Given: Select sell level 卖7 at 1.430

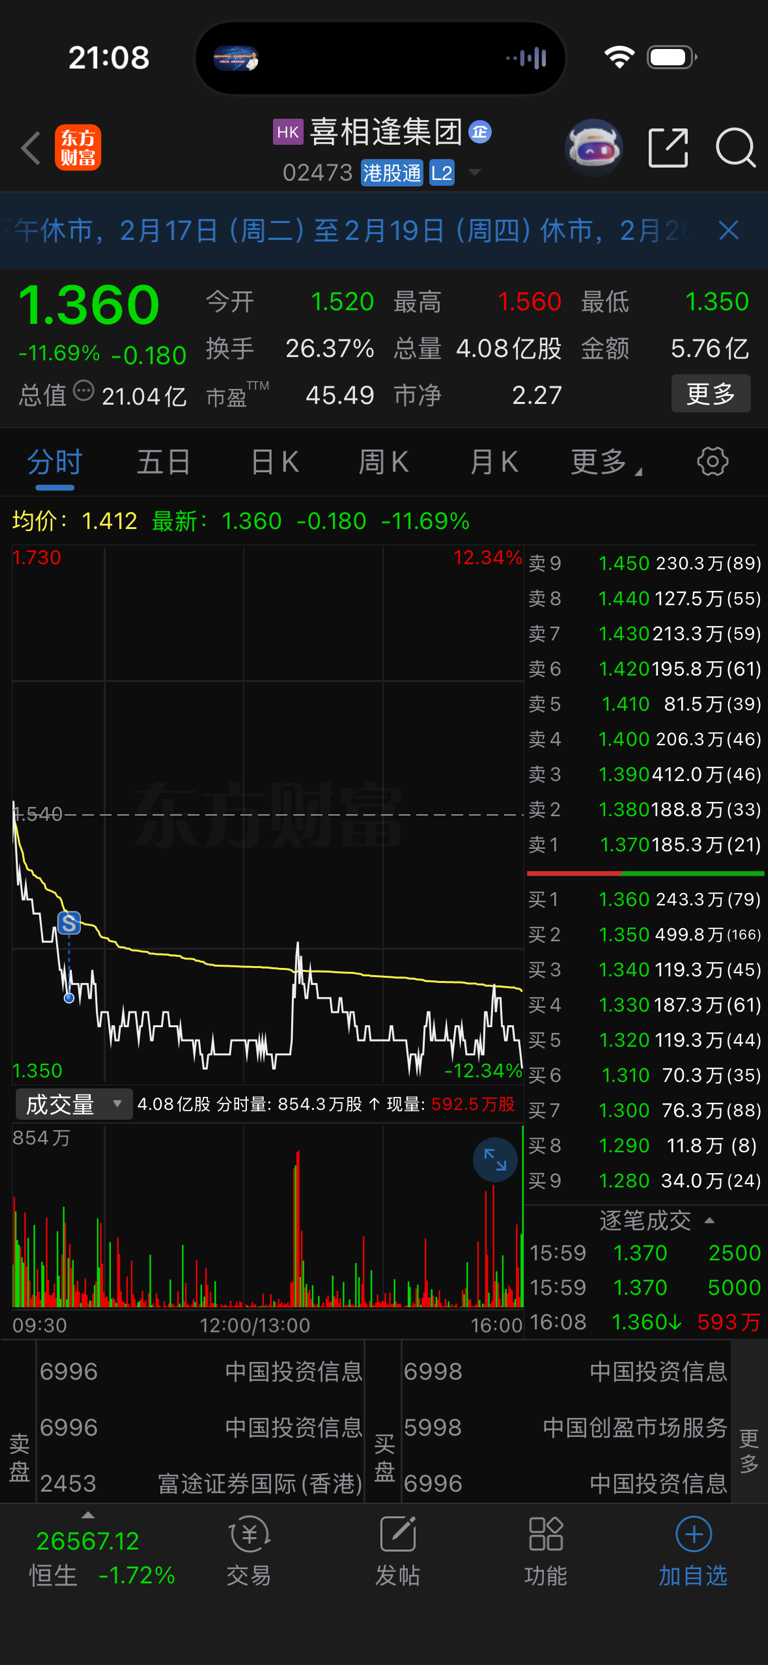Looking at the screenshot, I should pos(645,634).
